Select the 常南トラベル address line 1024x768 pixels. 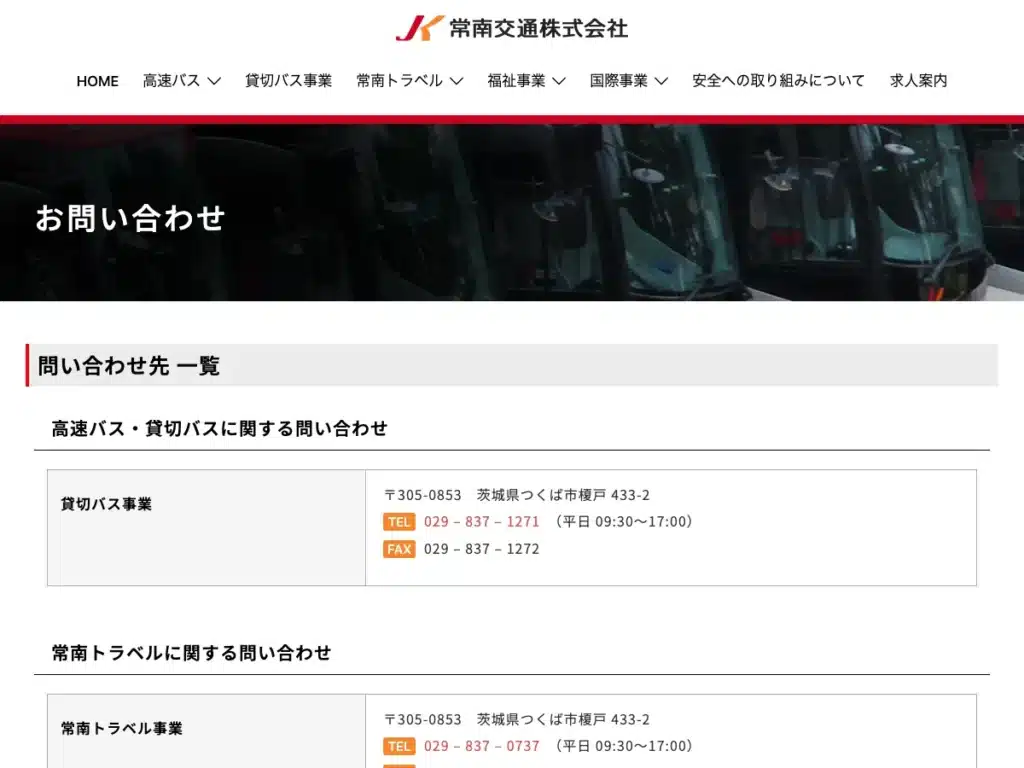point(517,719)
